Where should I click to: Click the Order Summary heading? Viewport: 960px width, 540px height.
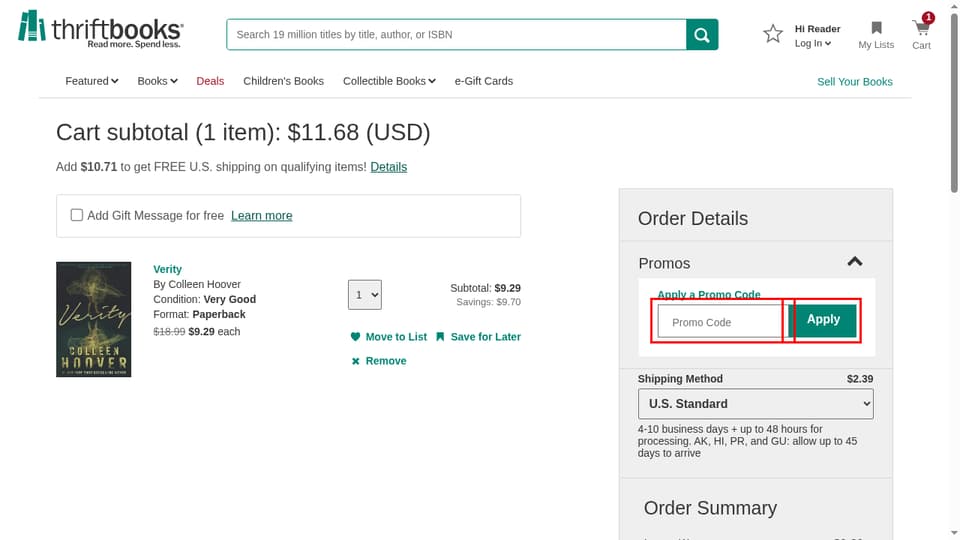(x=710, y=508)
